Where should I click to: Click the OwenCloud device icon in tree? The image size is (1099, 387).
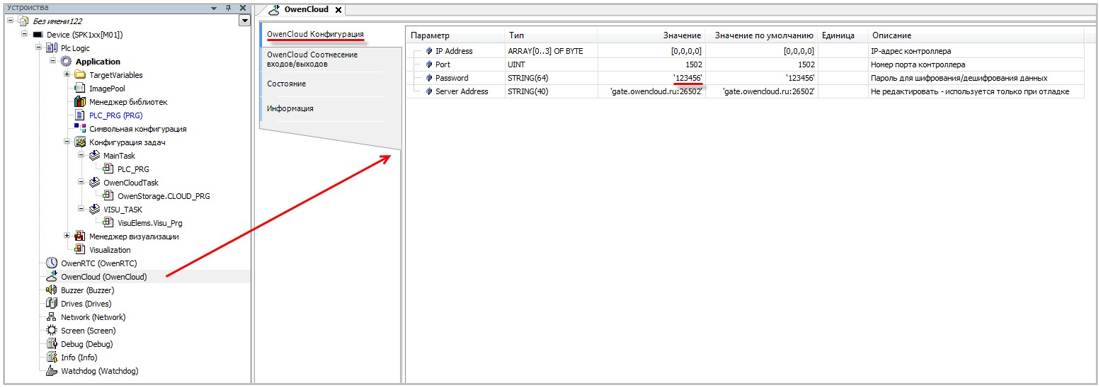(50, 277)
